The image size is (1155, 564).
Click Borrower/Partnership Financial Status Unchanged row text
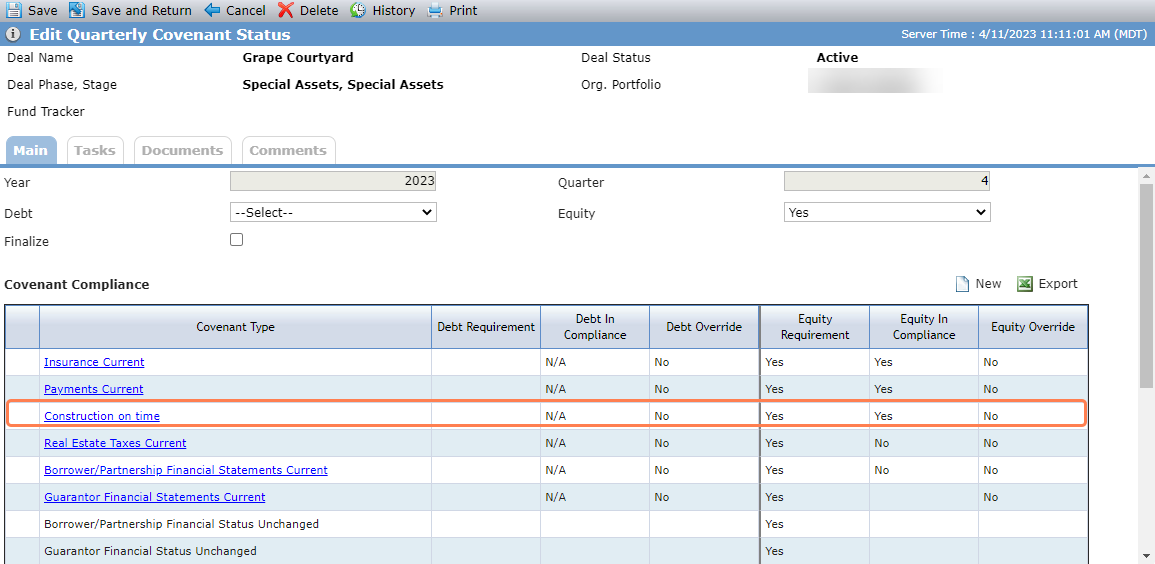[x=181, y=524]
